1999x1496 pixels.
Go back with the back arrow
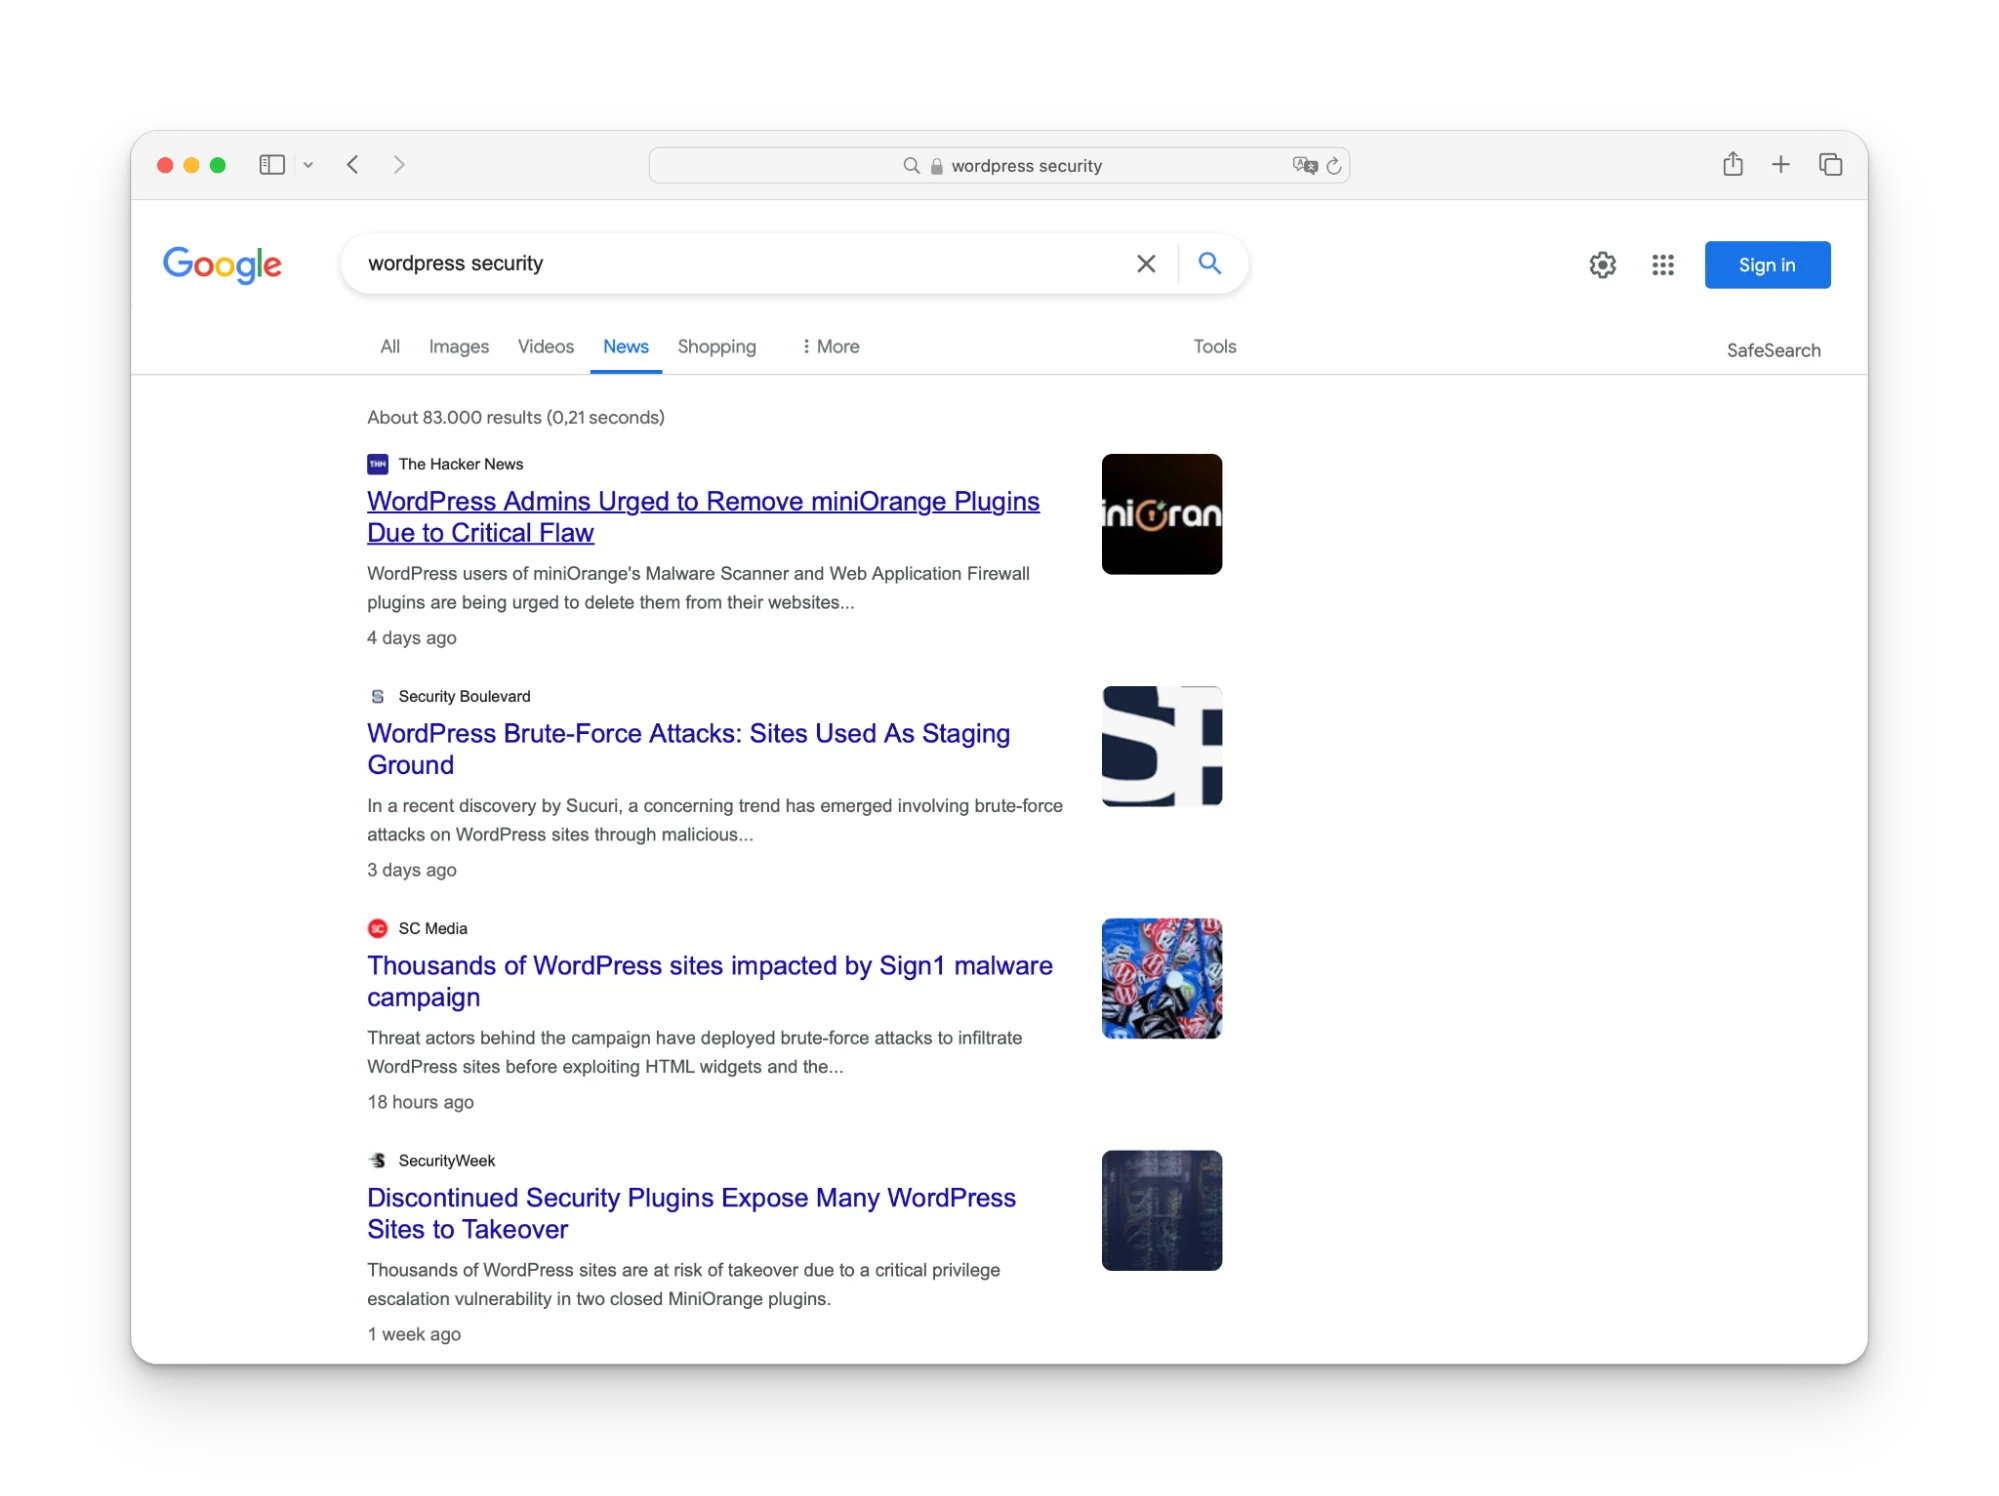[x=352, y=164]
